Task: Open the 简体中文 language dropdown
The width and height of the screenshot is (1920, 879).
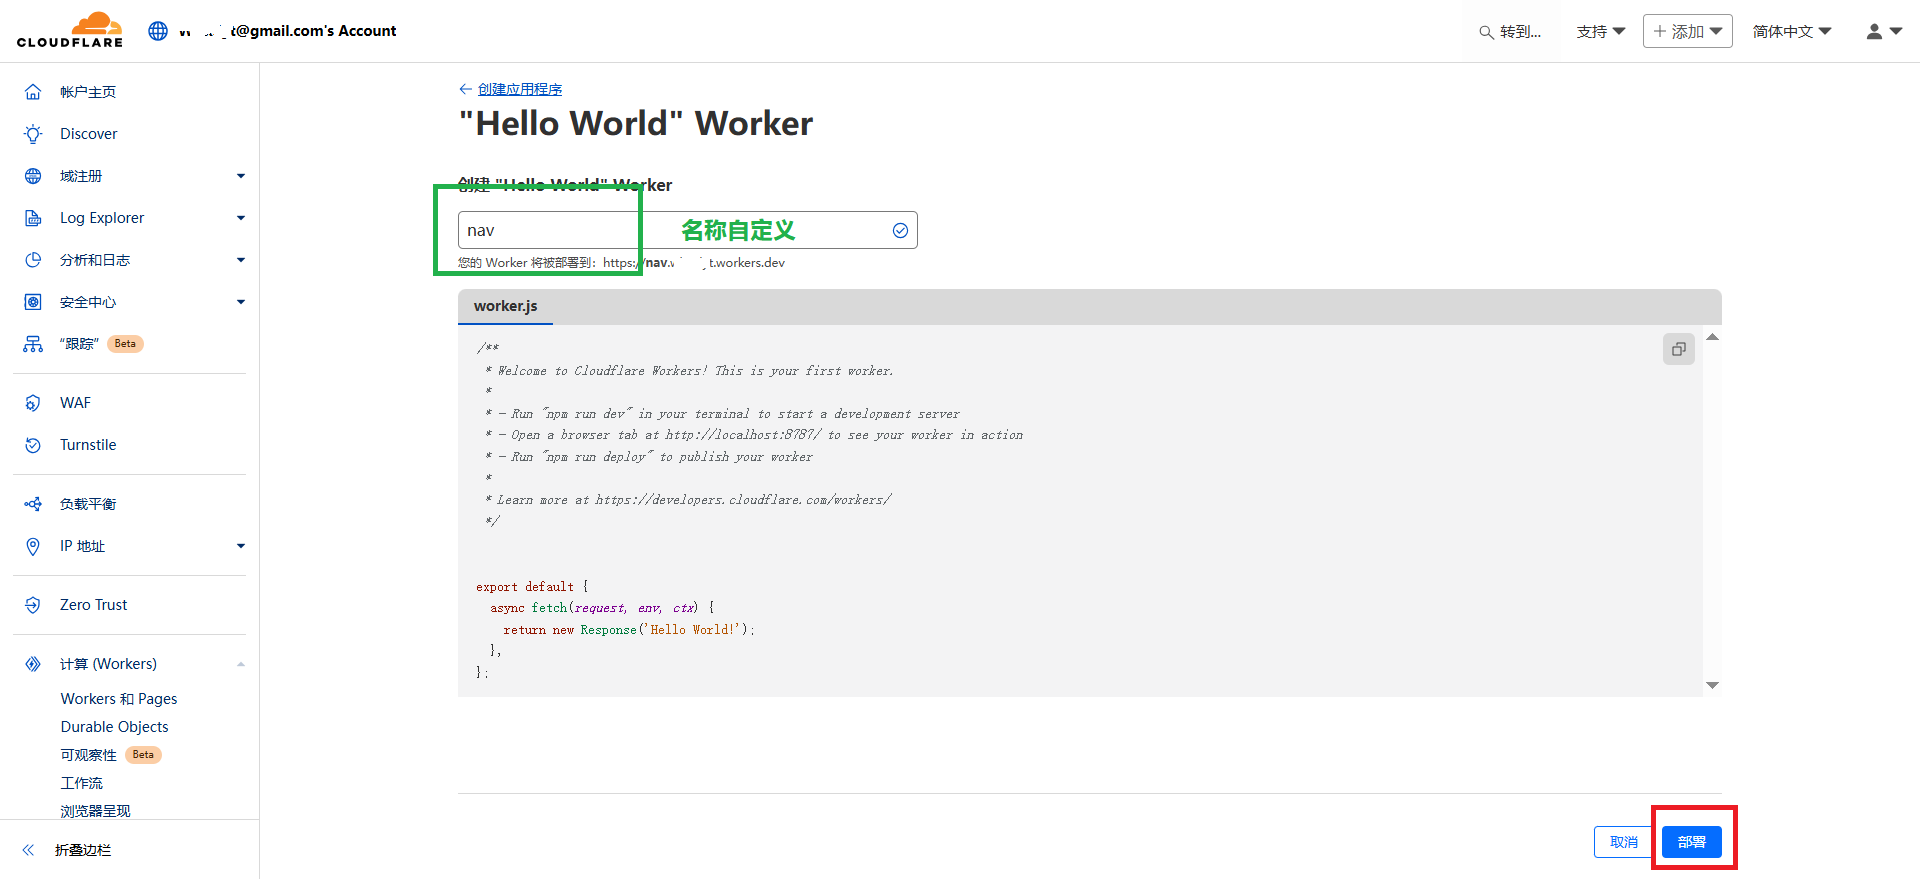Action: pyautogui.click(x=1791, y=31)
